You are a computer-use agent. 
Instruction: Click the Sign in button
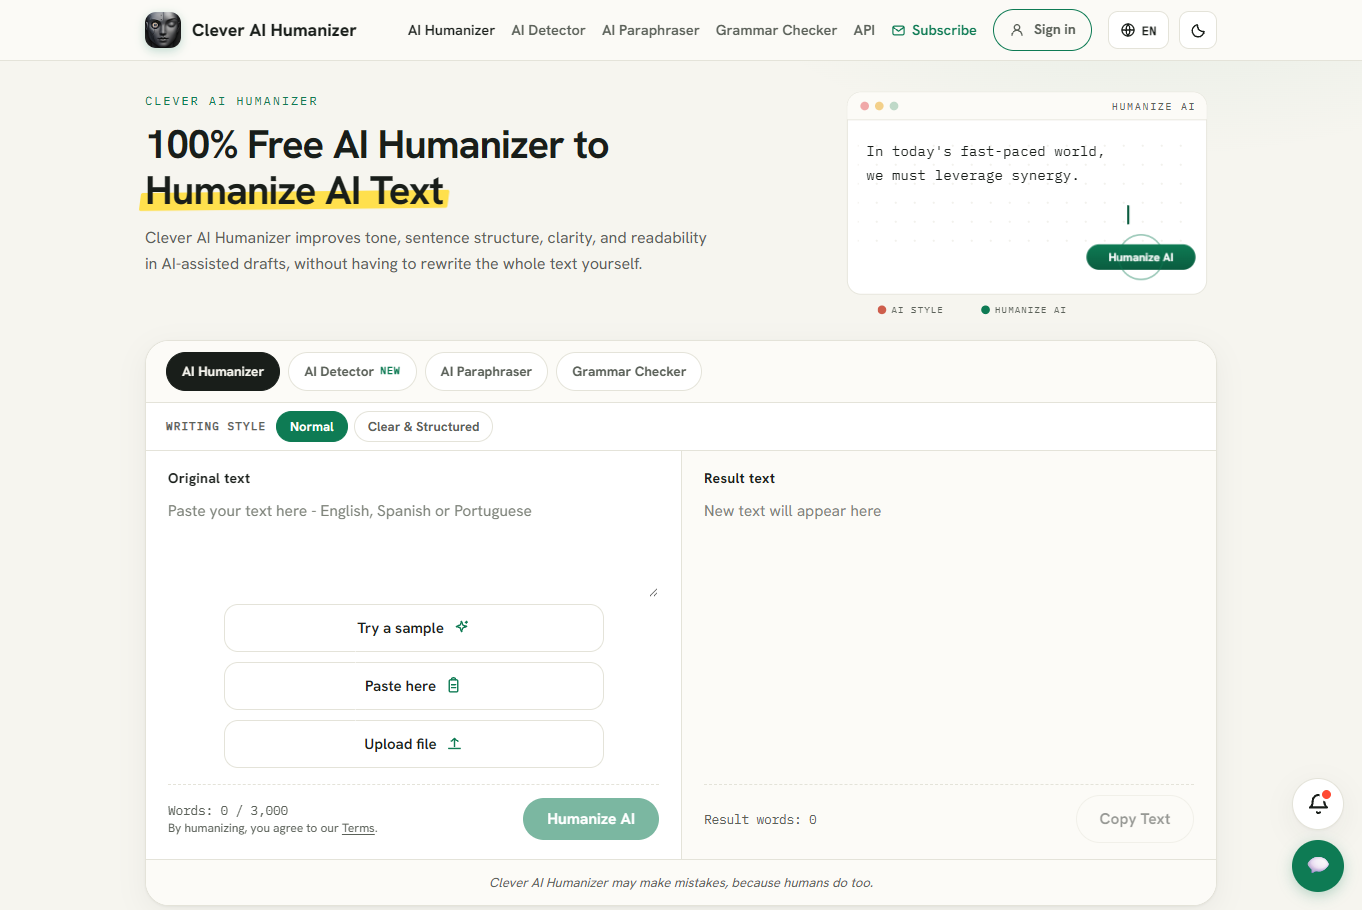tap(1042, 30)
